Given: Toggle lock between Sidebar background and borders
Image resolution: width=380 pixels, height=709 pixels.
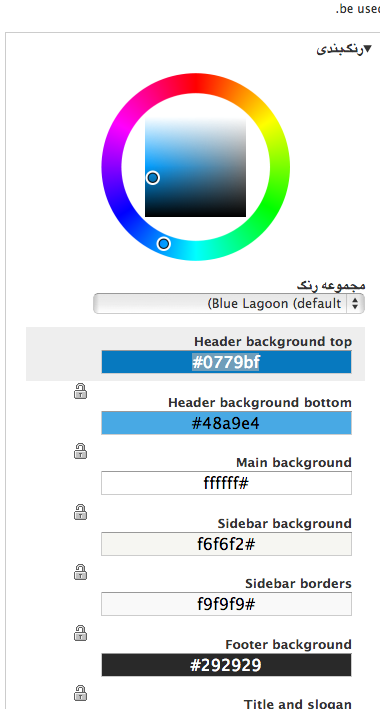Looking at the screenshot, I should point(81,572).
